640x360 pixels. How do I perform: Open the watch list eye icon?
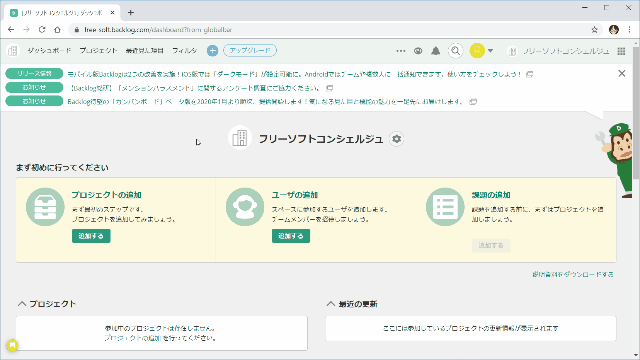(x=418, y=51)
